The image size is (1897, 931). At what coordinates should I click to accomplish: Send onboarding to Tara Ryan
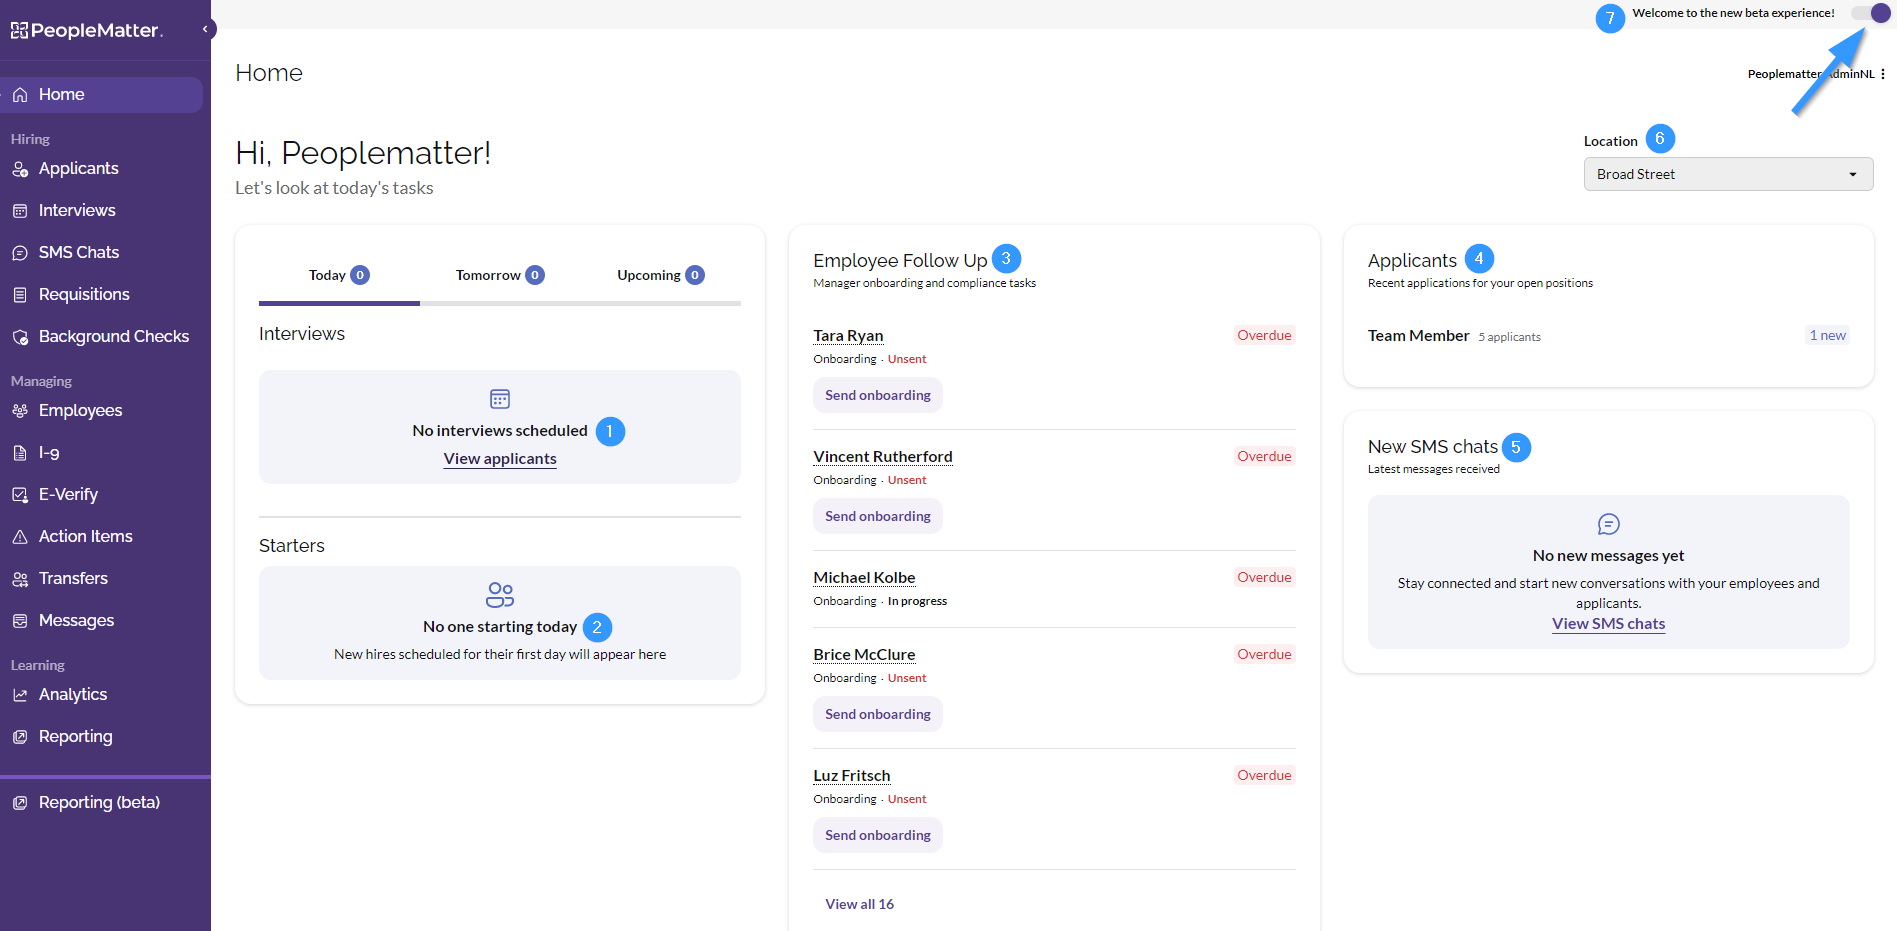point(877,395)
